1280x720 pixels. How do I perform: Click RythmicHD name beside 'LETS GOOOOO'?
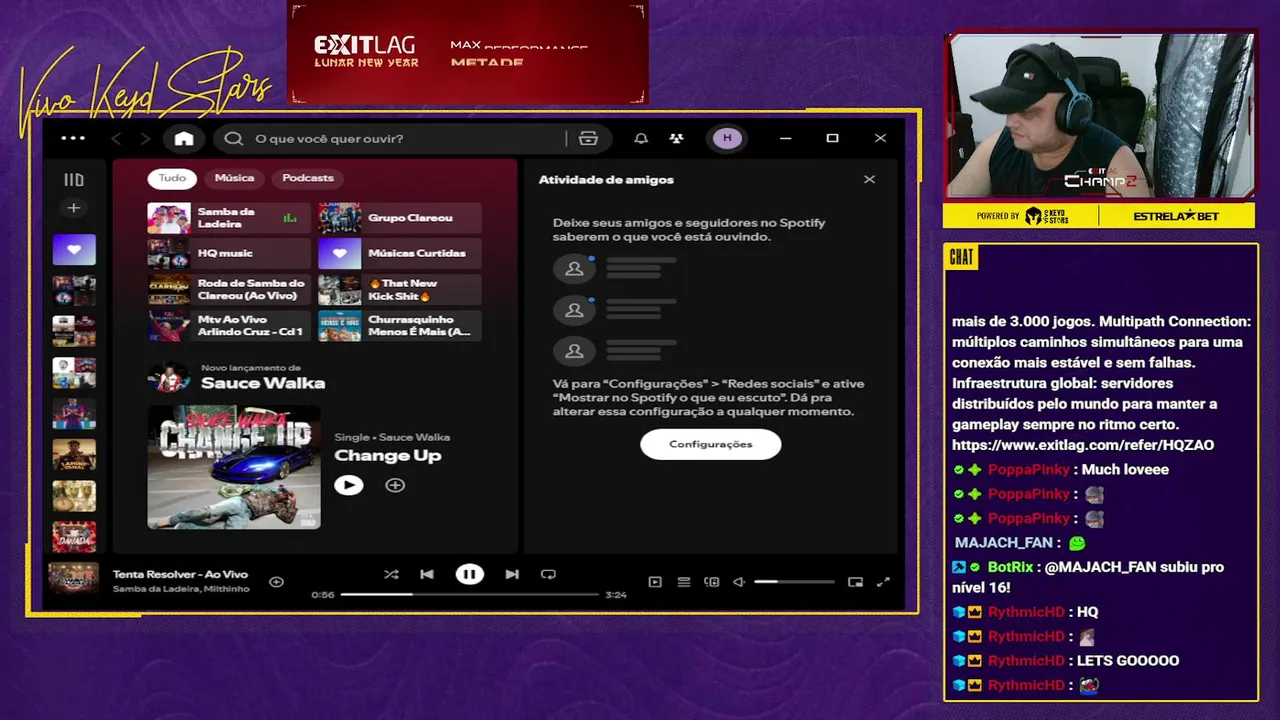[1026, 661]
